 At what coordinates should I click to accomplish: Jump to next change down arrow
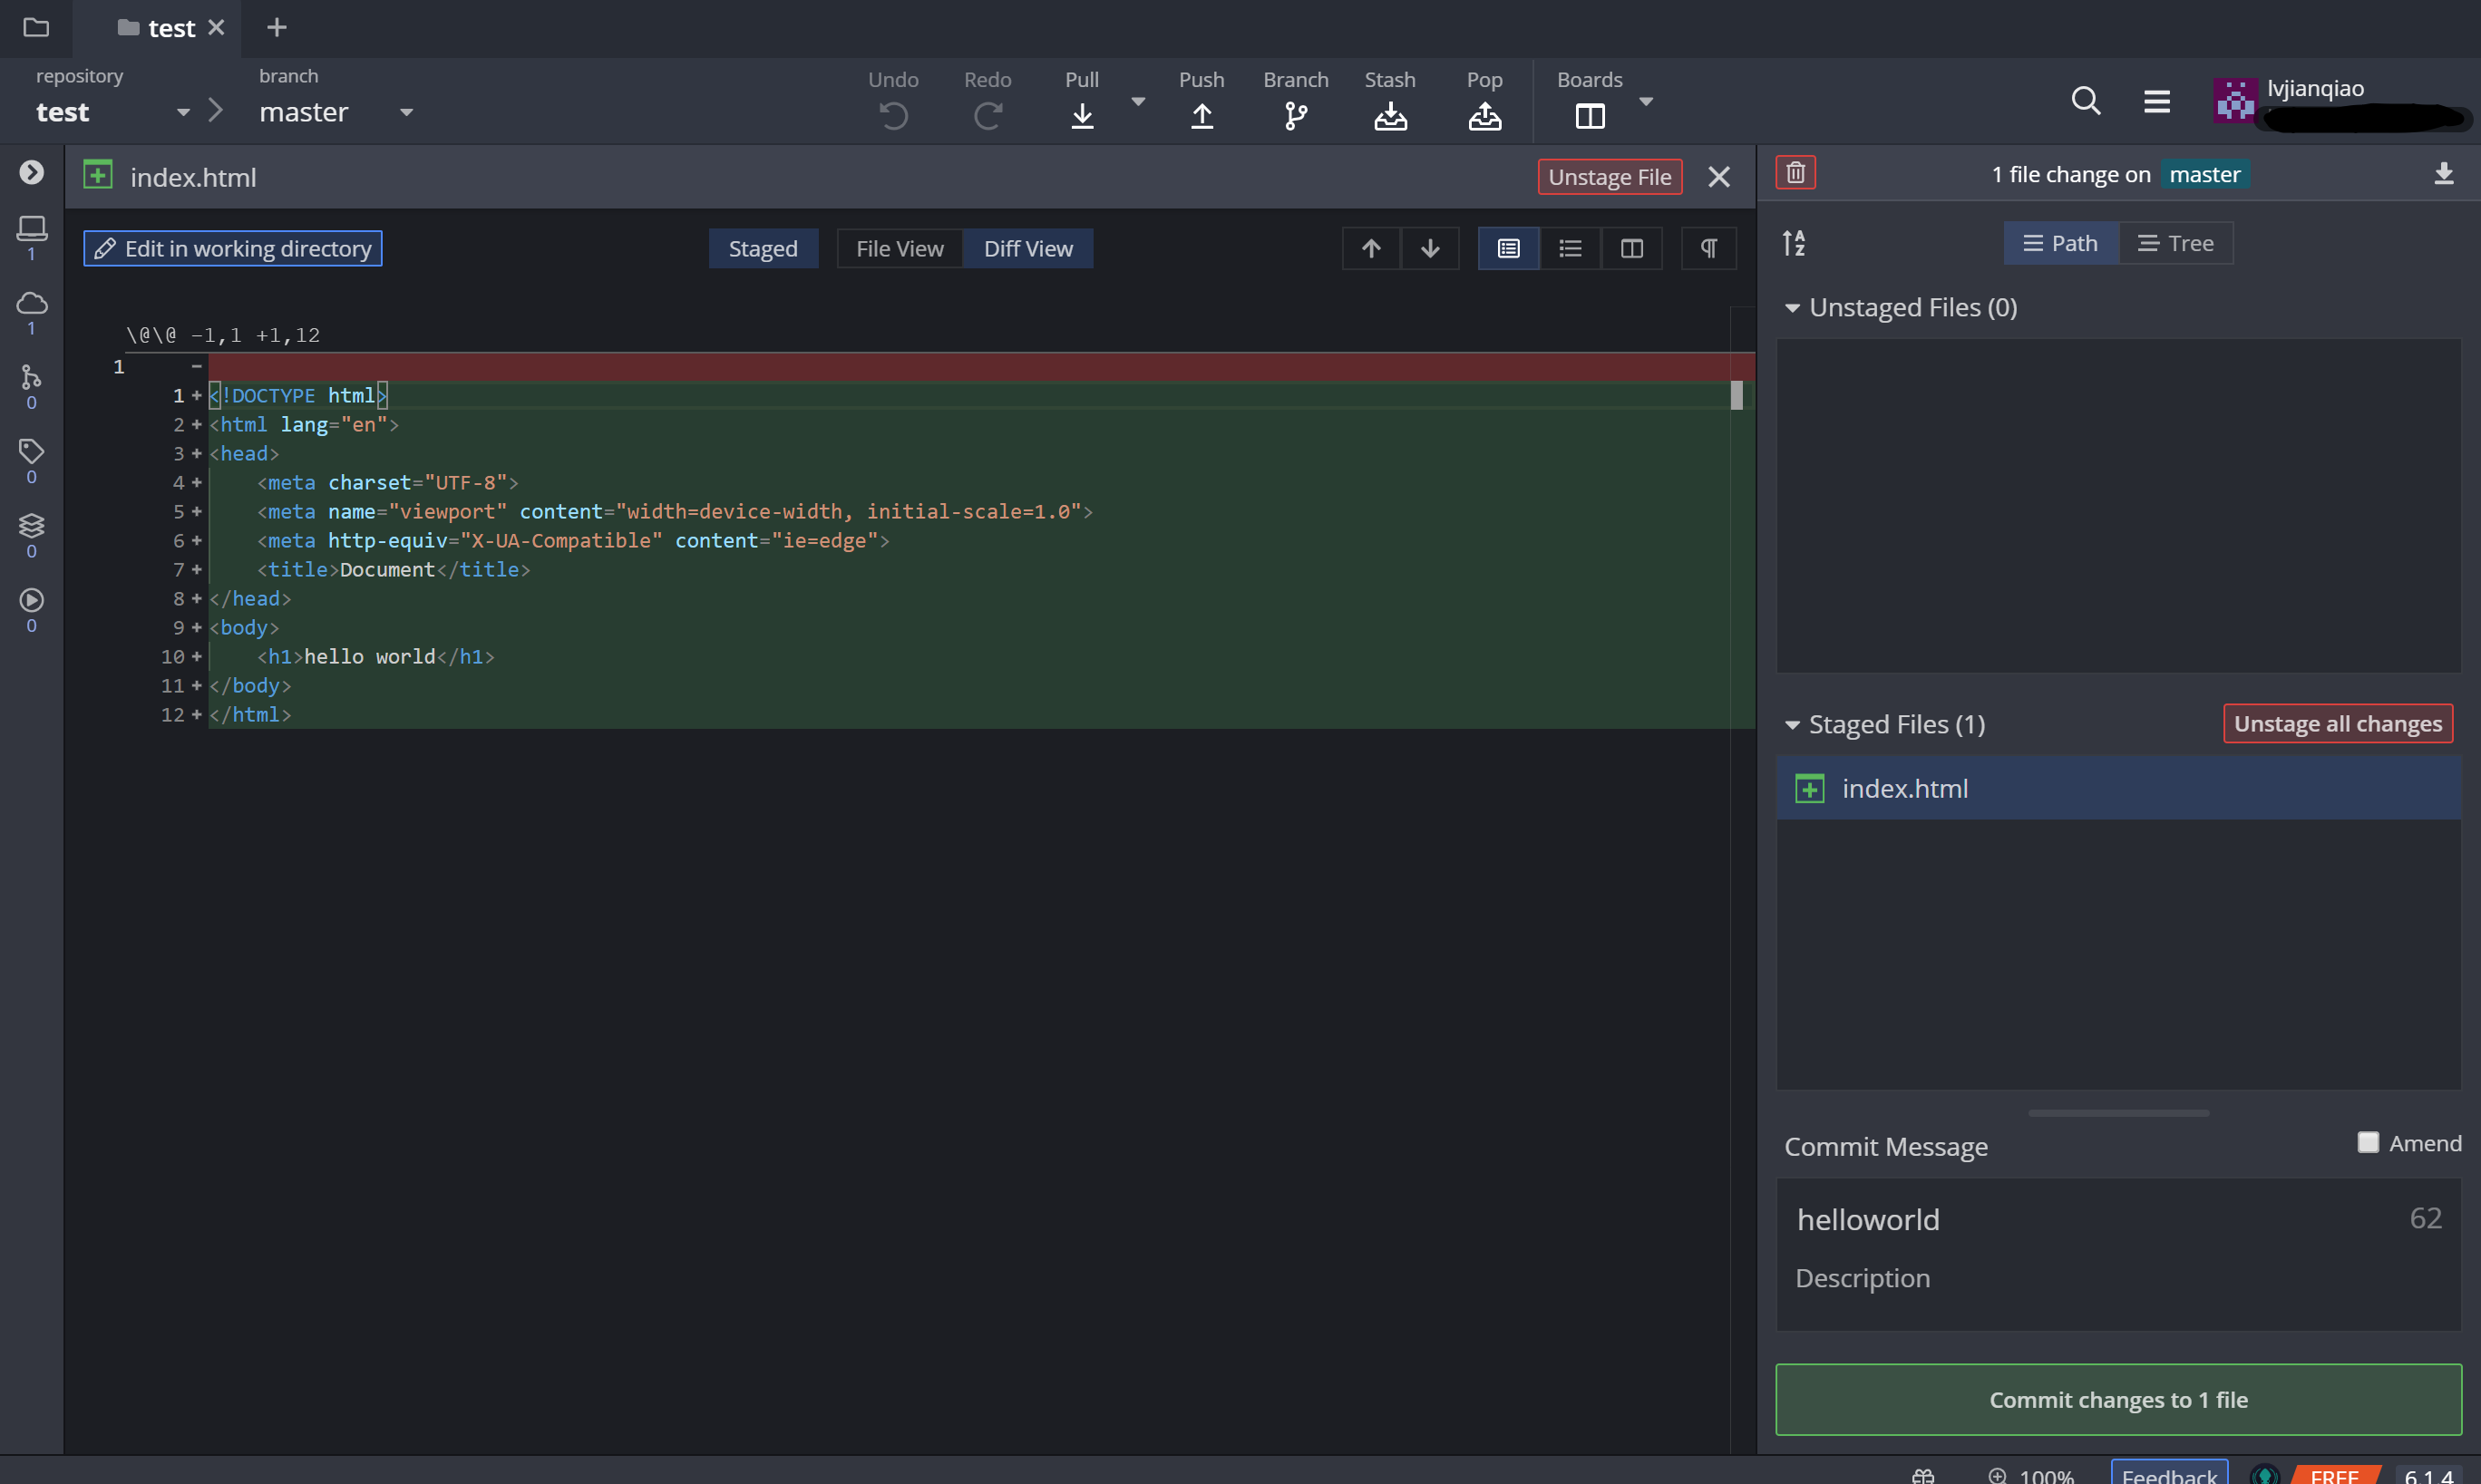[x=1430, y=248]
